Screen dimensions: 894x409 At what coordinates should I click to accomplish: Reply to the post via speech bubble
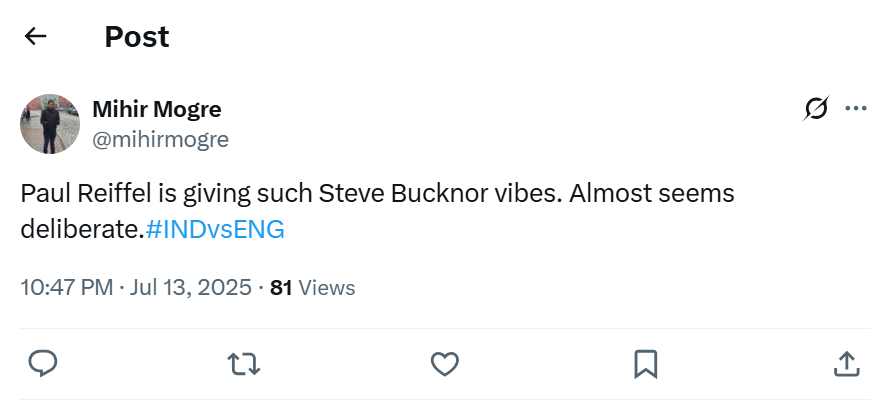point(42,363)
